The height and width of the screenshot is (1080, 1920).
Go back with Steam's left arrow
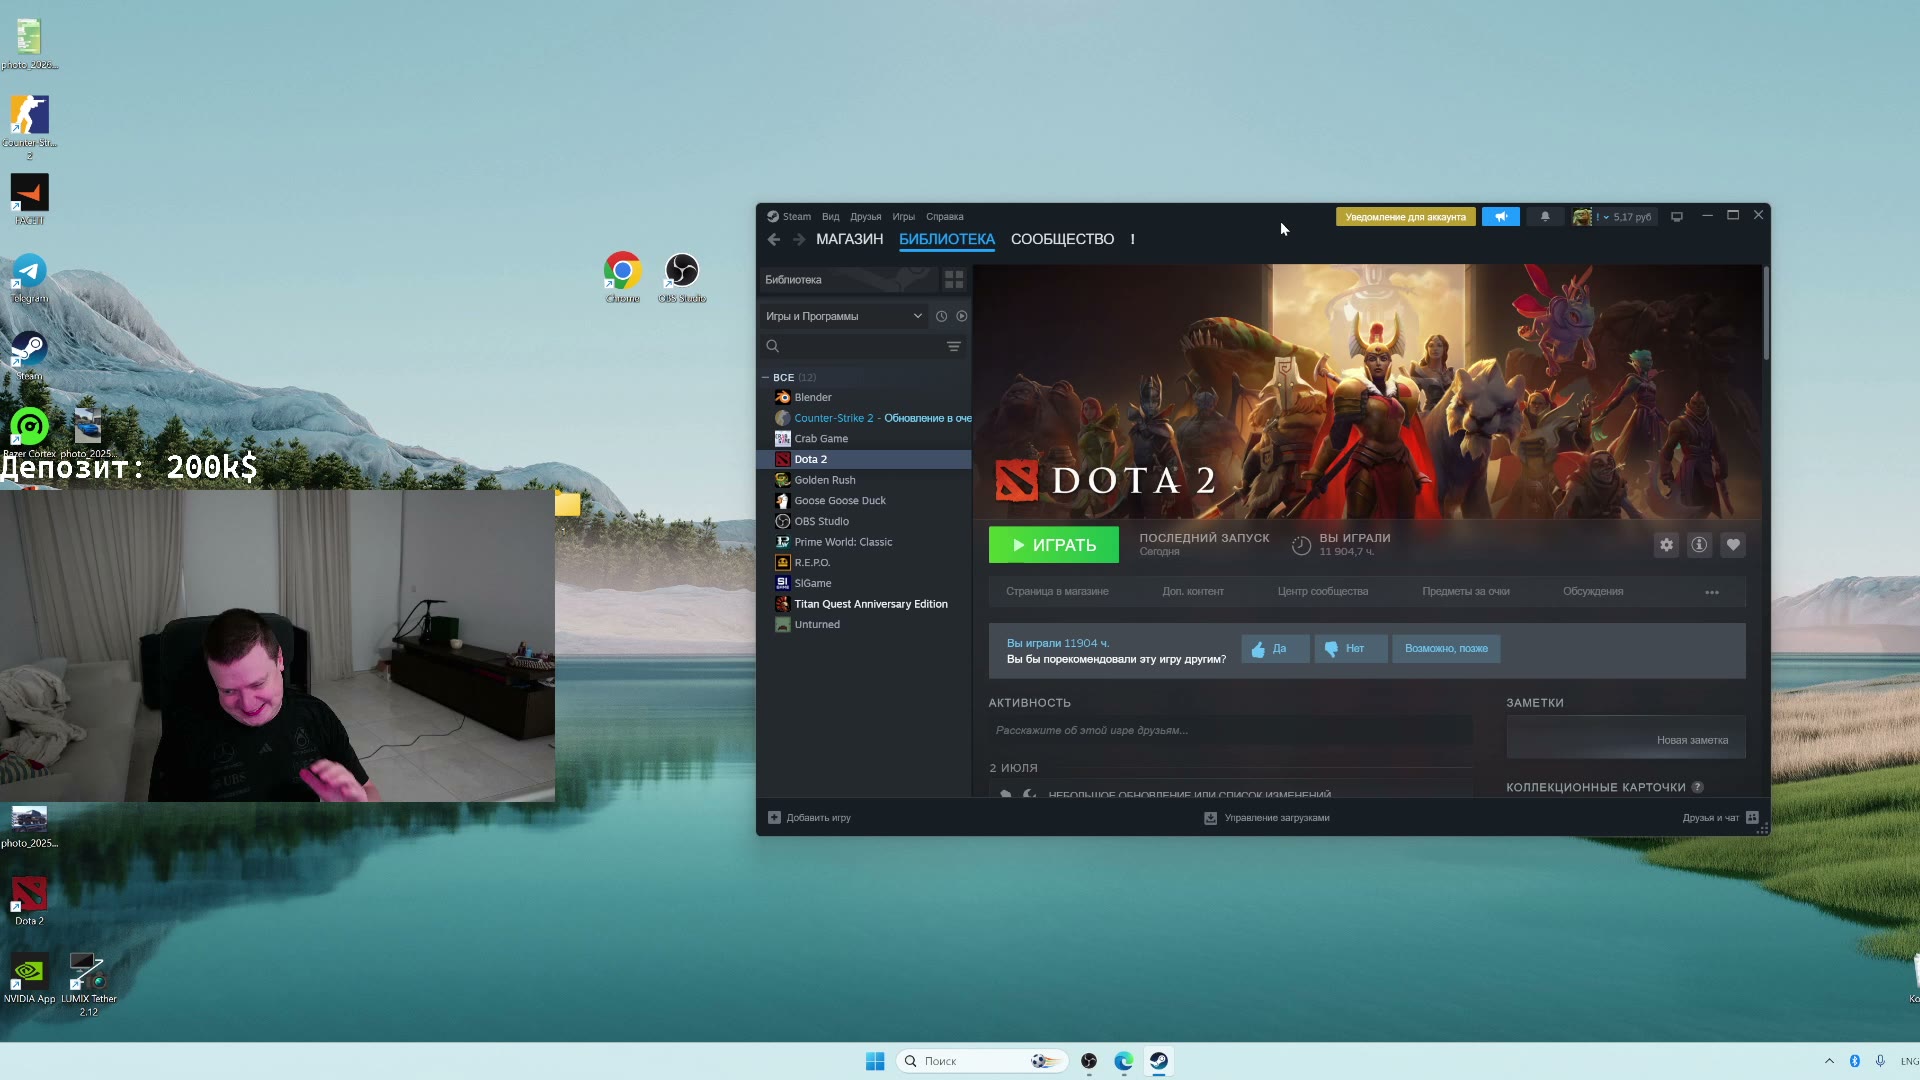coord(773,239)
